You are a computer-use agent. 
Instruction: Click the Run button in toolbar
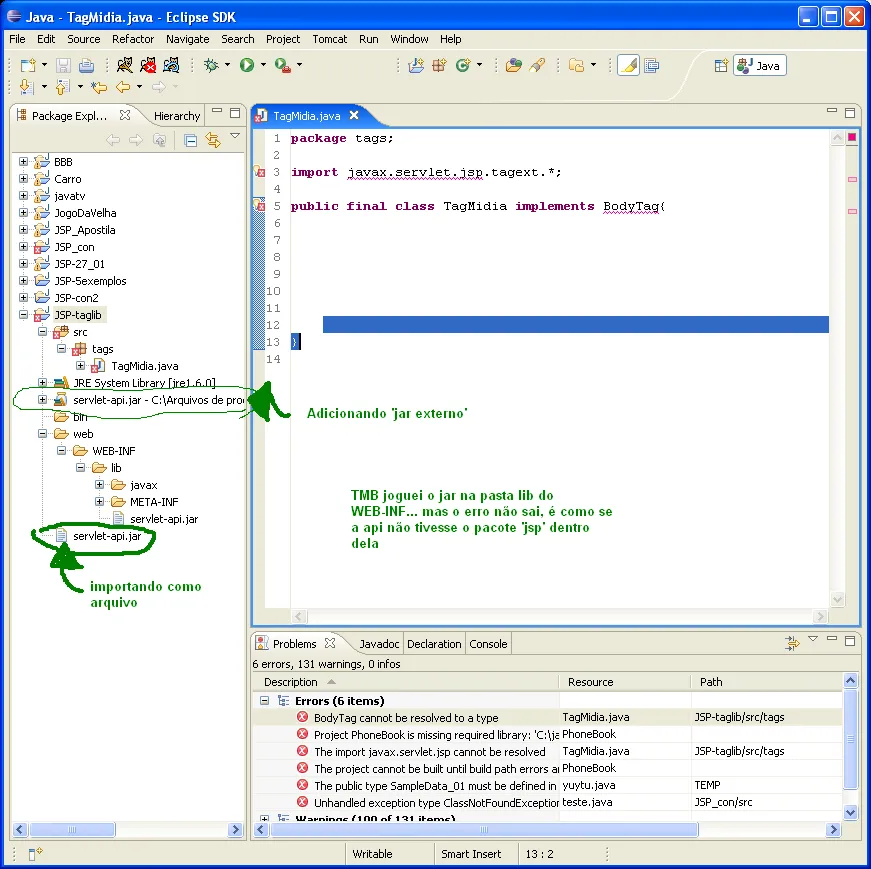pyautogui.click(x=246, y=65)
